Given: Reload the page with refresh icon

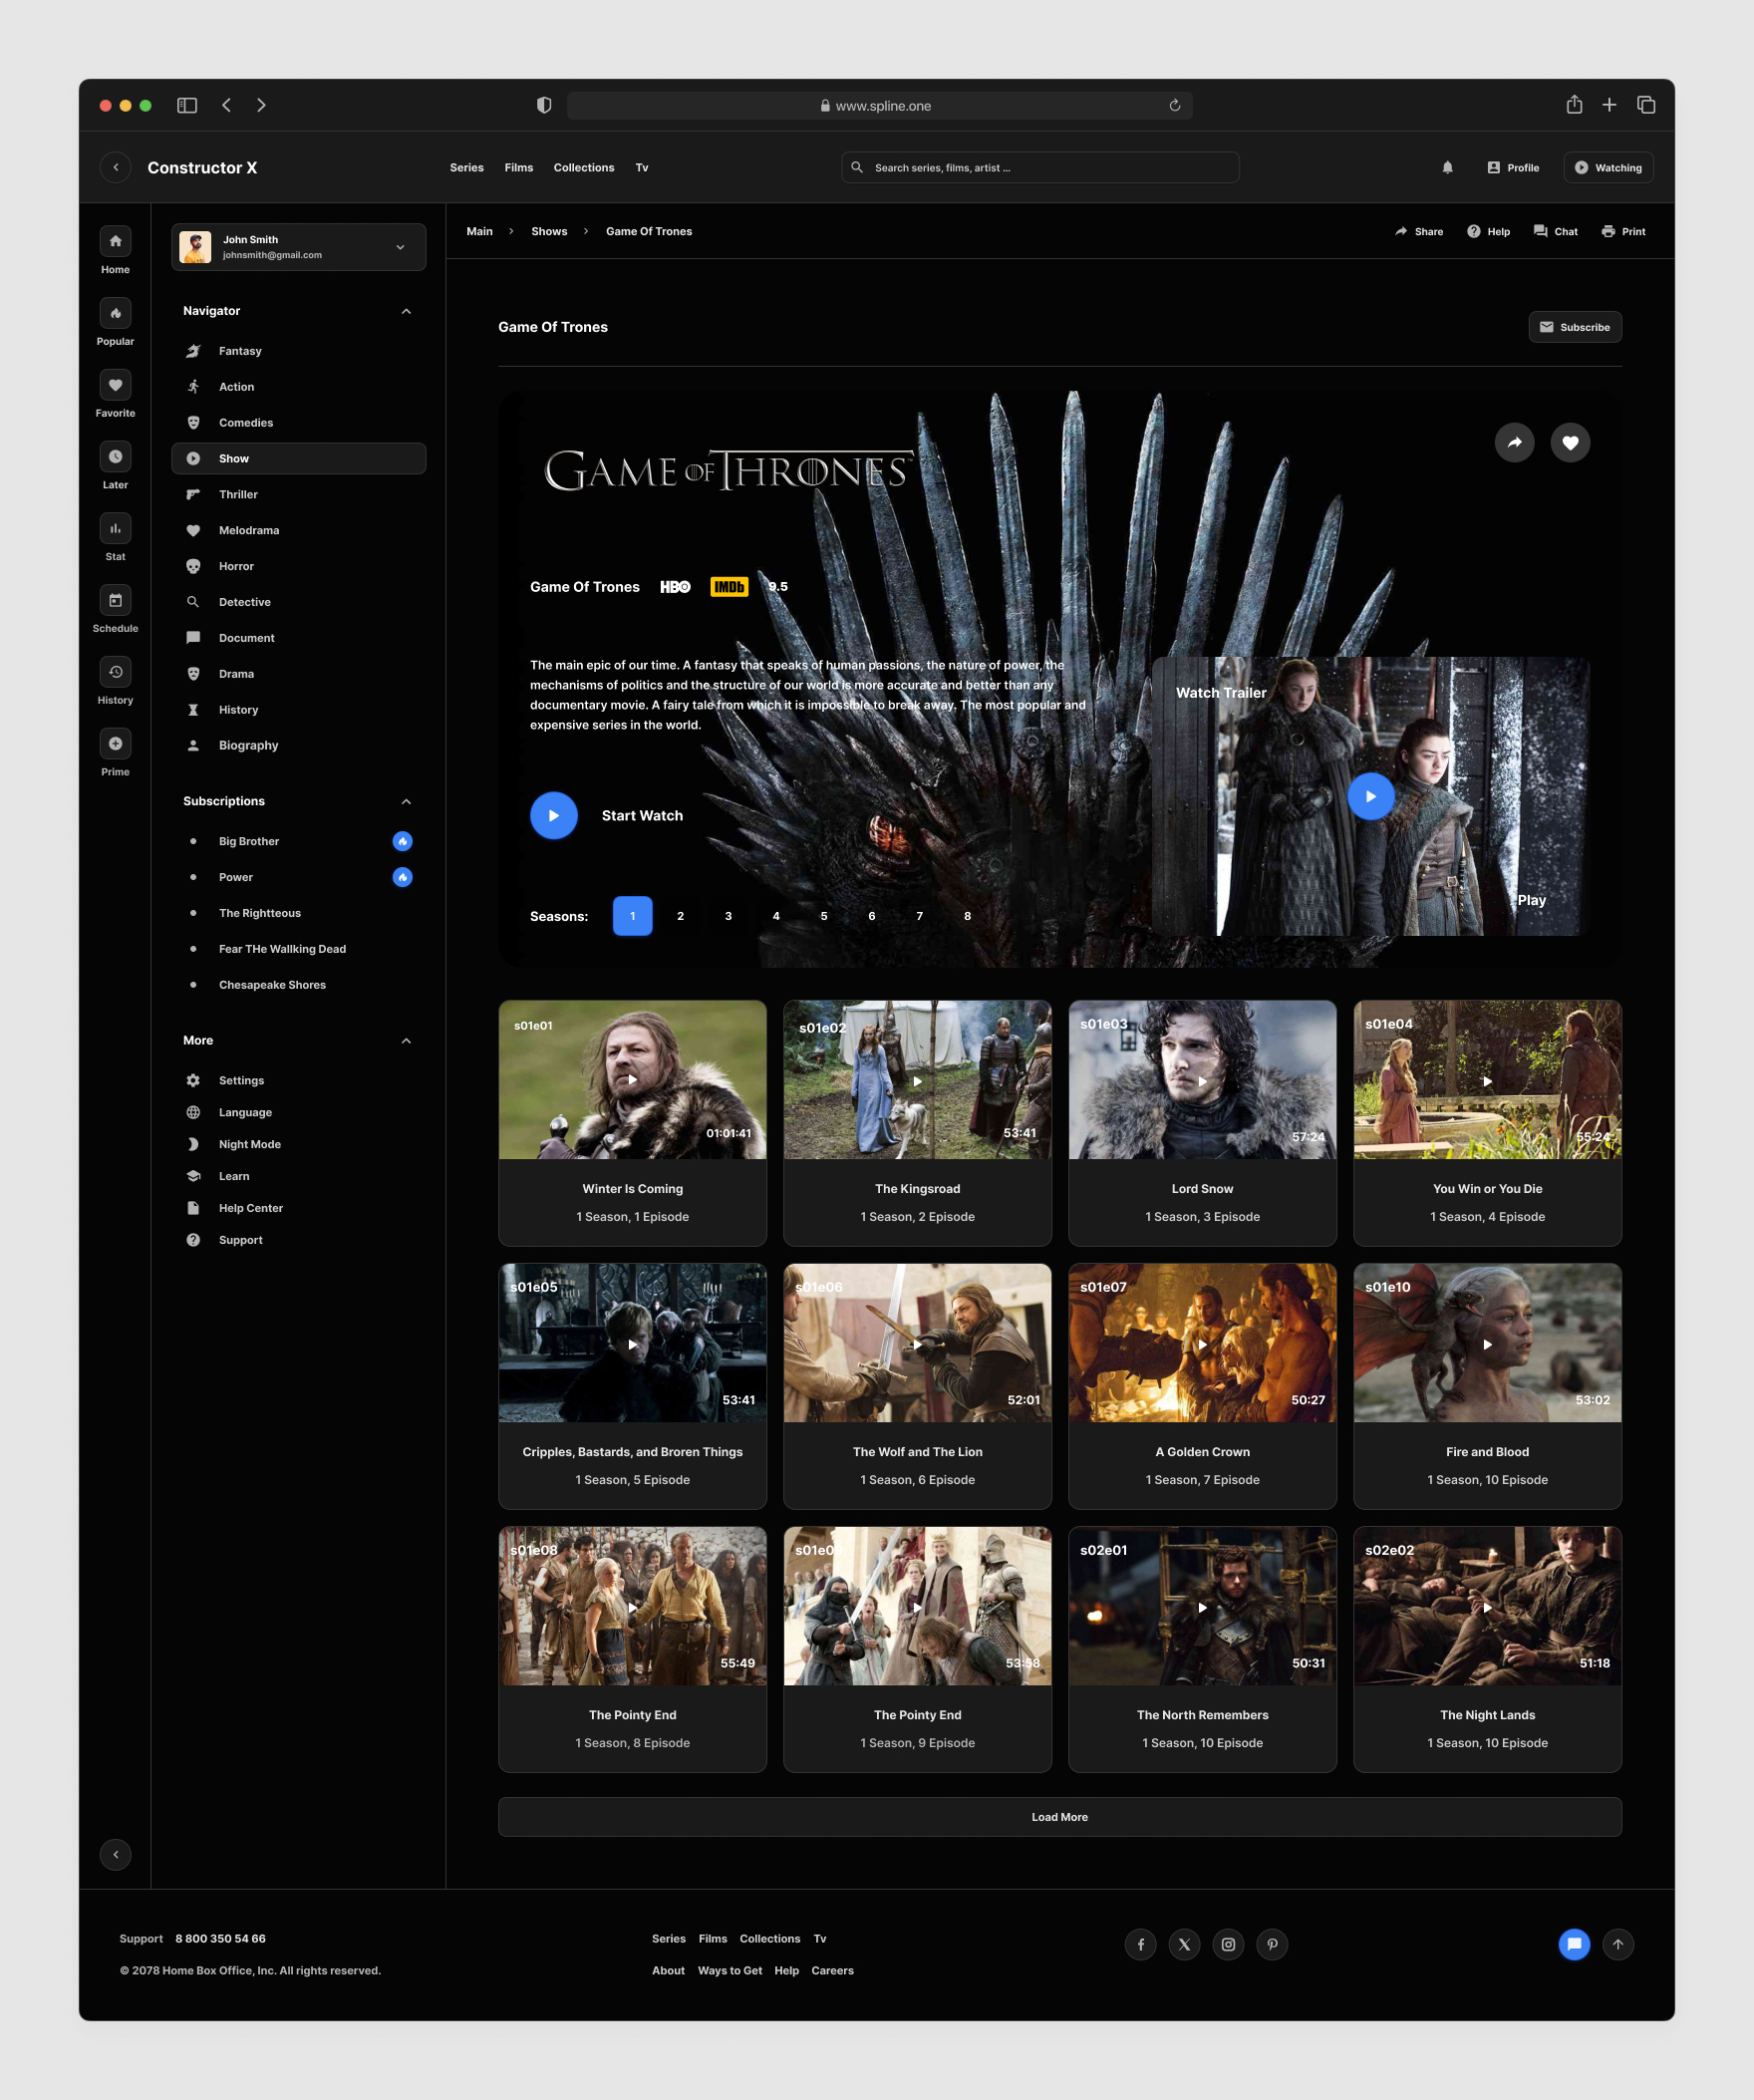Looking at the screenshot, I should (x=1175, y=105).
